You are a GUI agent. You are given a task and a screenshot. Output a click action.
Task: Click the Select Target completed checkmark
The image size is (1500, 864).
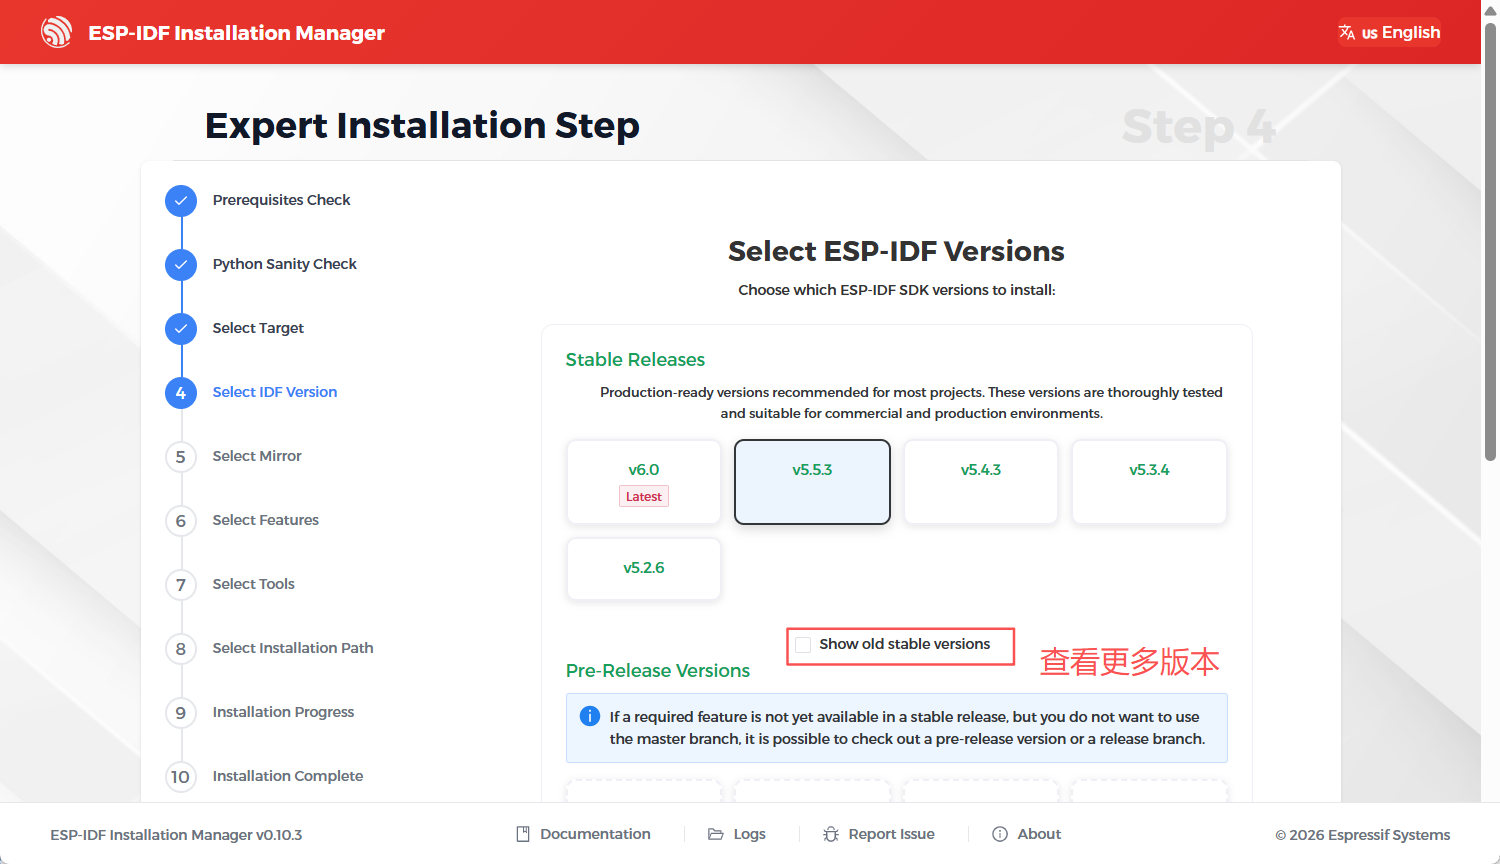point(181,328)
